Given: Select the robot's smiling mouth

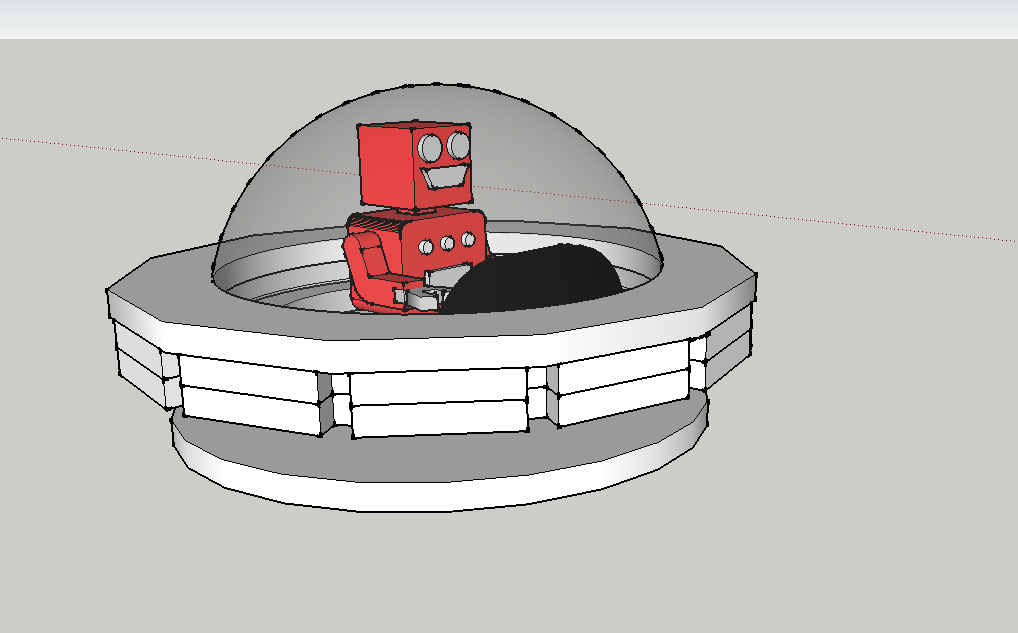Looking at the screenshot, I should click(x=445, y=179).
